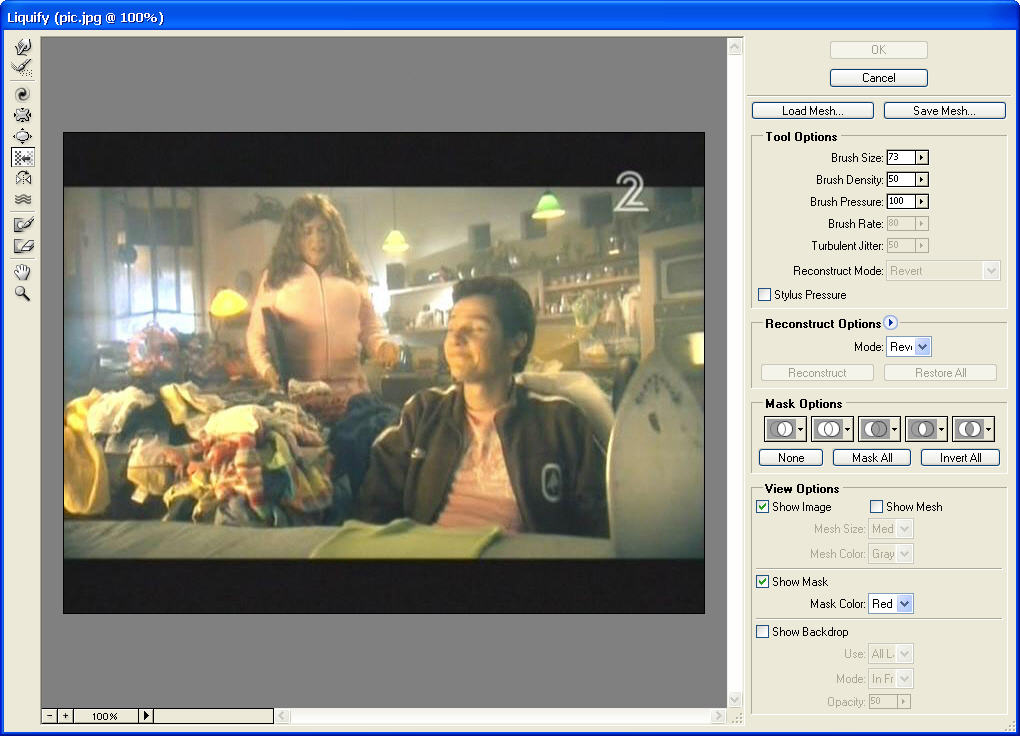Switch to the Hand tool

pos(22,272)
